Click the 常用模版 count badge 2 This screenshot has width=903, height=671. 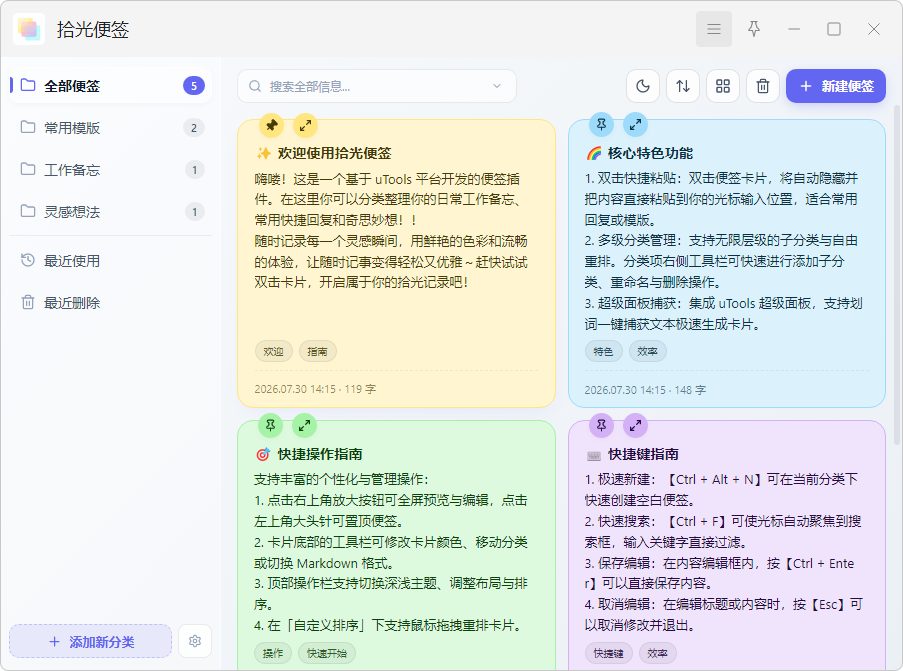[x=194, y=128]
